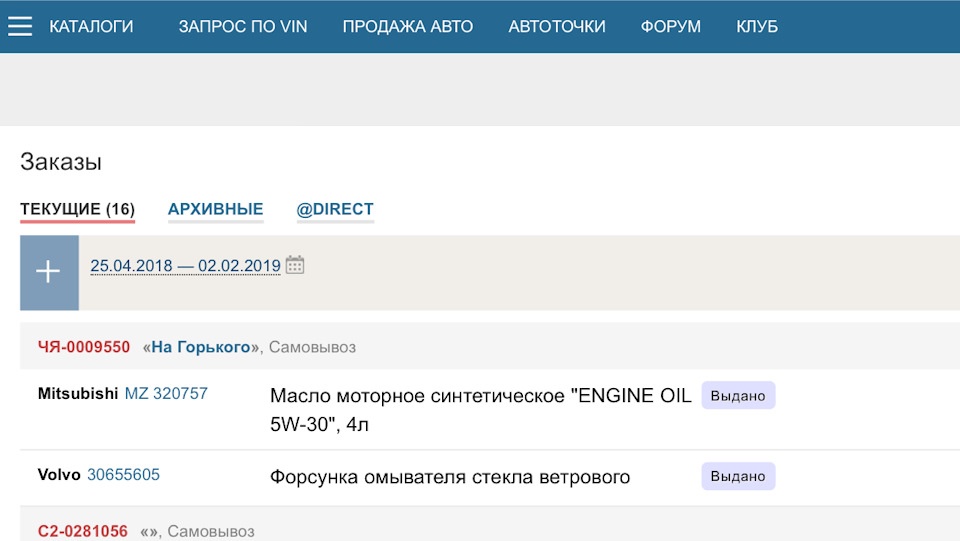Open Volvo part number 30655605
The height and width of the screenshot is (541, 960).
(x=123, y=475)
